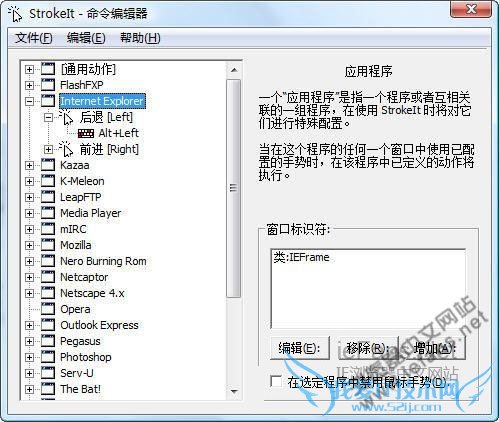
Task: Click the [通用动作] application window icon
Action: (x=48, y=69)
